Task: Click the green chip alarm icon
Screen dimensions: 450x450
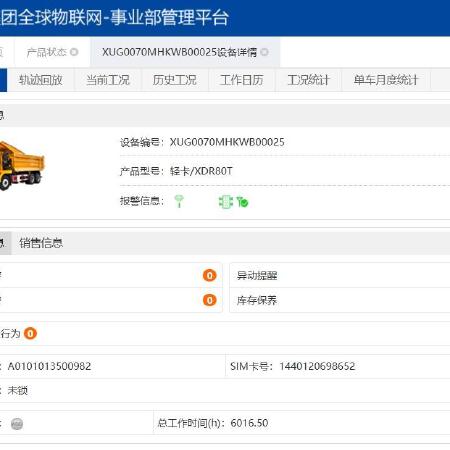Action: click(x=226, y=202)
